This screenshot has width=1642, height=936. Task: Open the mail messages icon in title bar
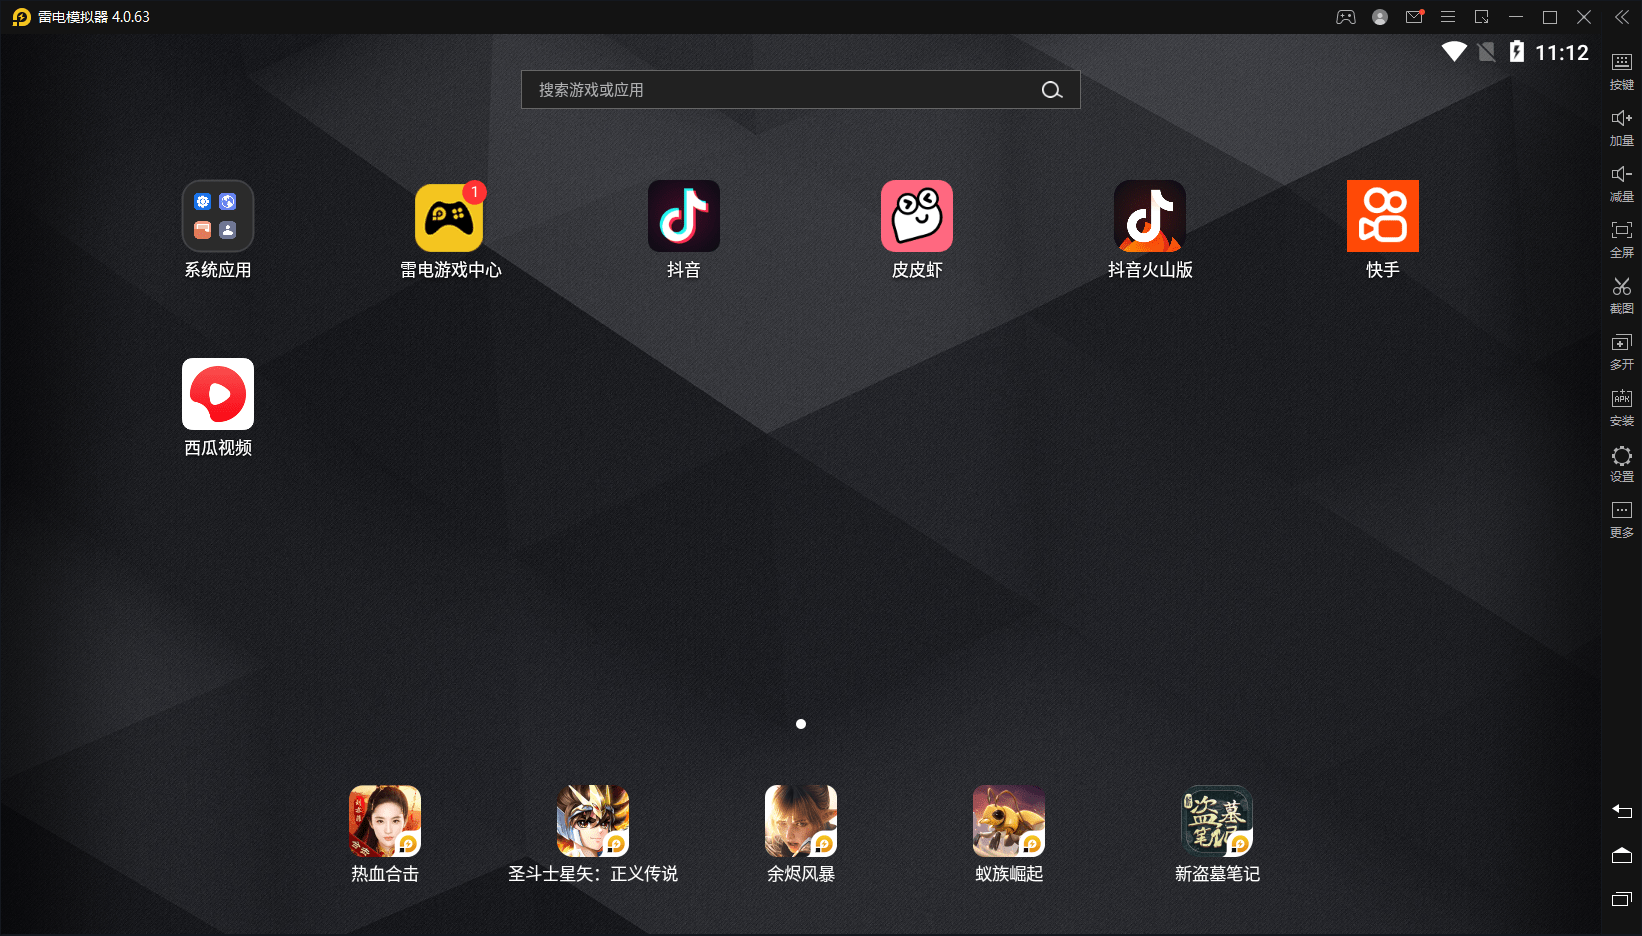point(1414,17)
